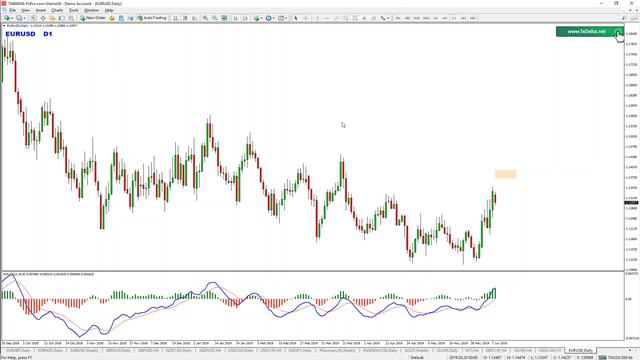Open the Market Watch window icon

(x=33, y=18)
